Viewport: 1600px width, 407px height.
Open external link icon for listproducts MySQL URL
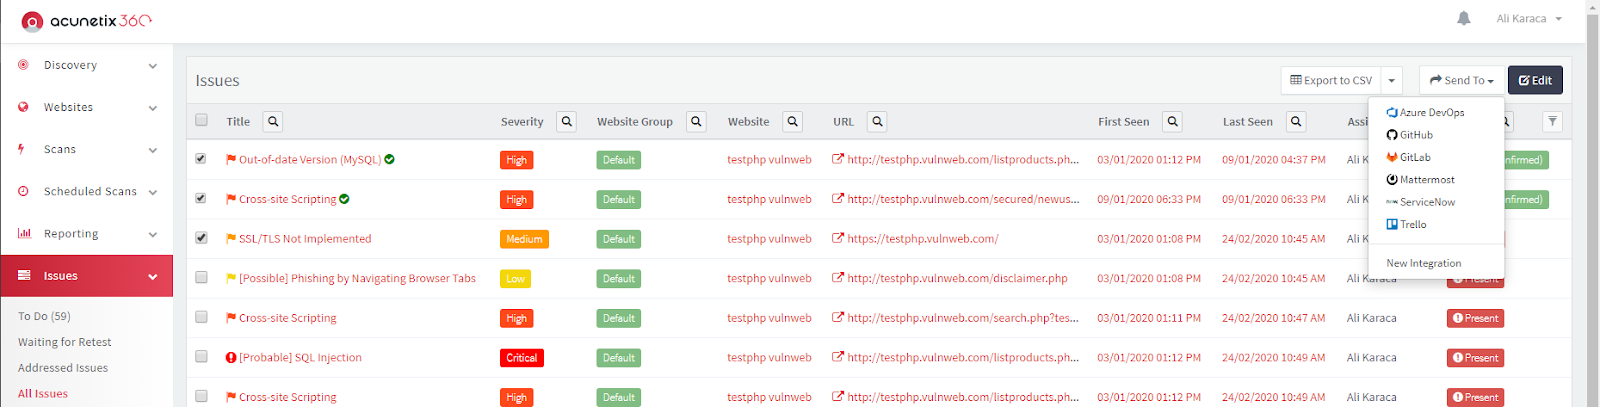pos(838,159)
